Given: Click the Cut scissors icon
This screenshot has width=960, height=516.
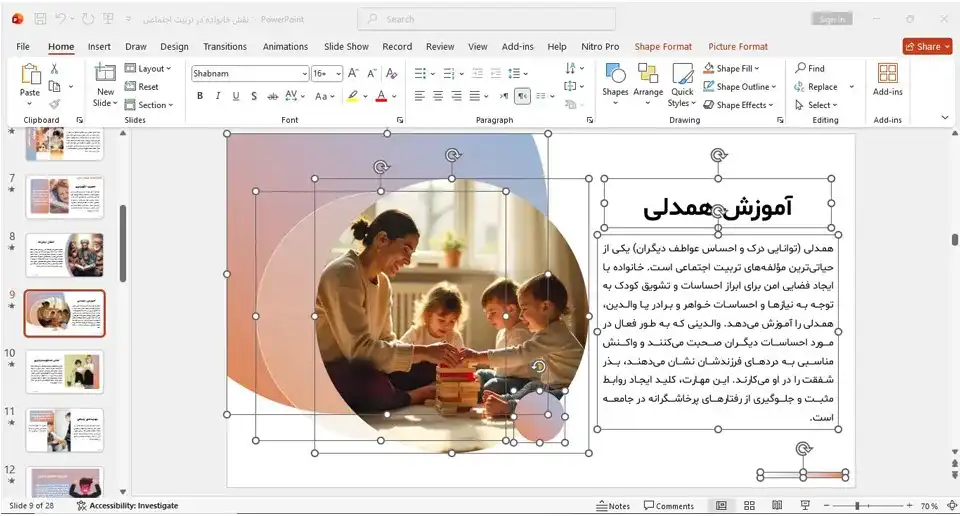Looking at the screenshot, I should click(x=54, y=69).
